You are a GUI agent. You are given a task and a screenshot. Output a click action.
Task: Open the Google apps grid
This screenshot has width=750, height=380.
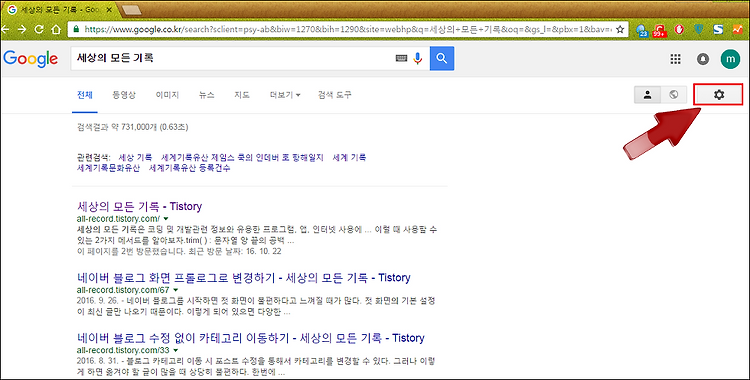[675, 59]
